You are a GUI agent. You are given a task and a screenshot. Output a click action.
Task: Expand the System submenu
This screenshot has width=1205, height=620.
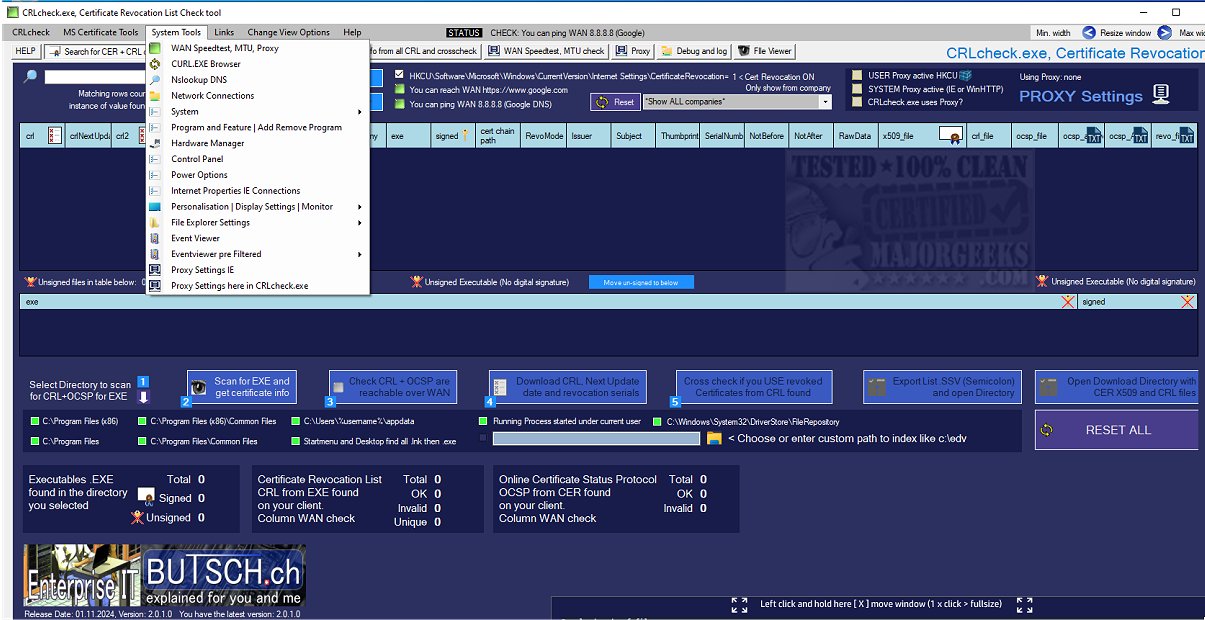tap(259, 112)
